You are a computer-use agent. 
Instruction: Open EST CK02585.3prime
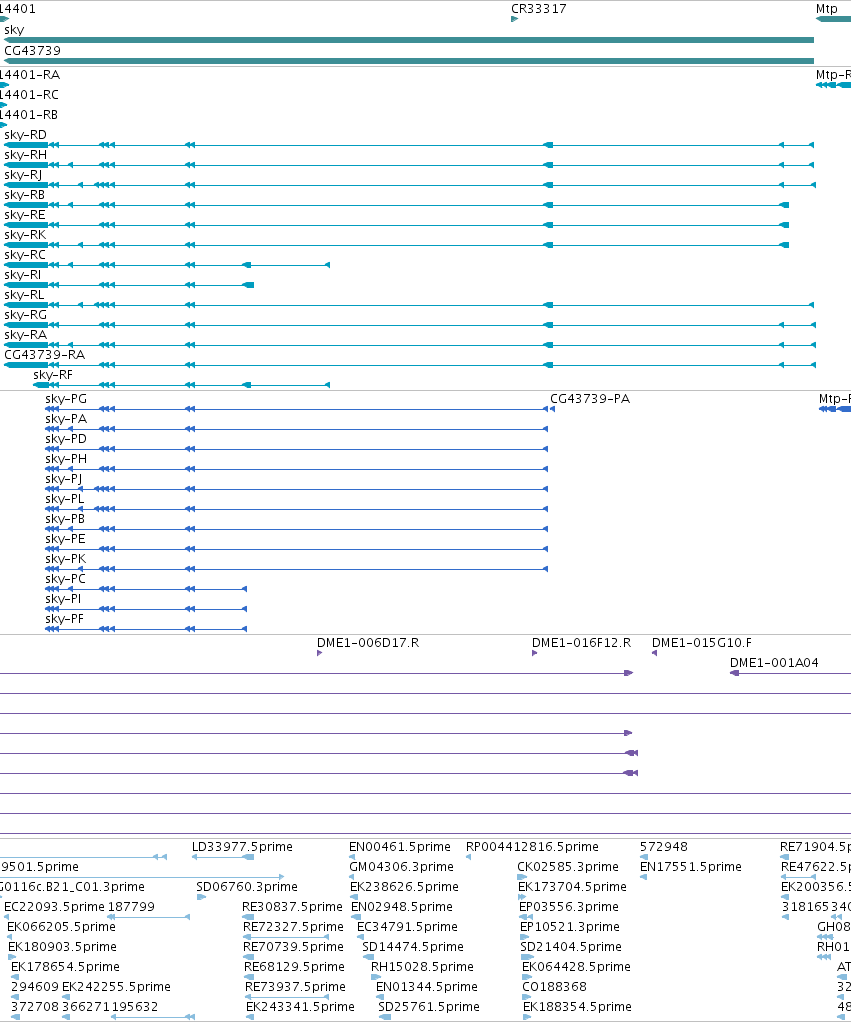(568, 867)
